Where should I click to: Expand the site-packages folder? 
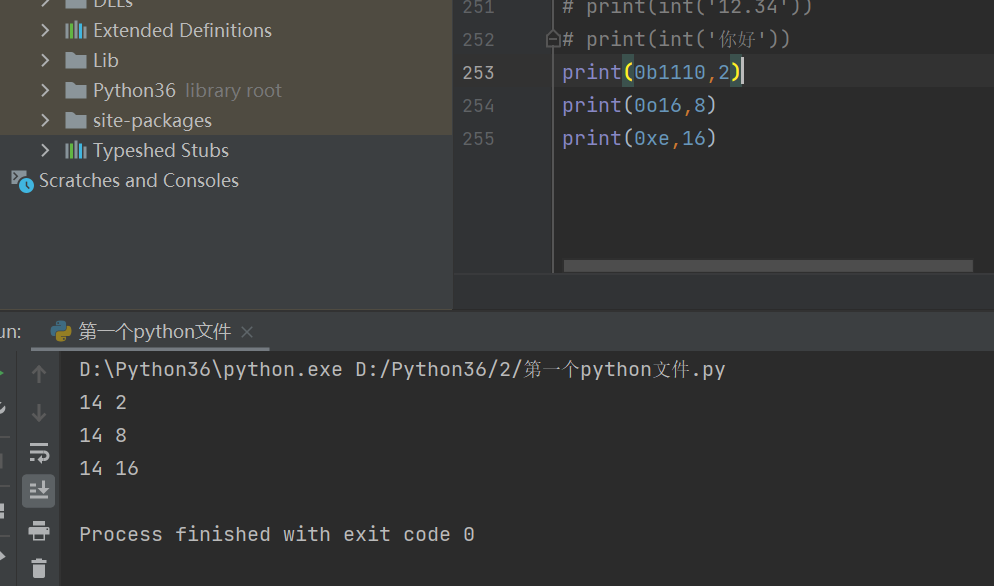click(x=45, y=120)
